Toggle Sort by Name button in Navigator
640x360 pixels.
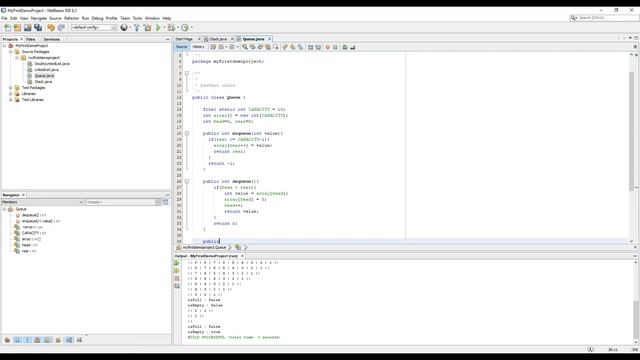point(69,340)
